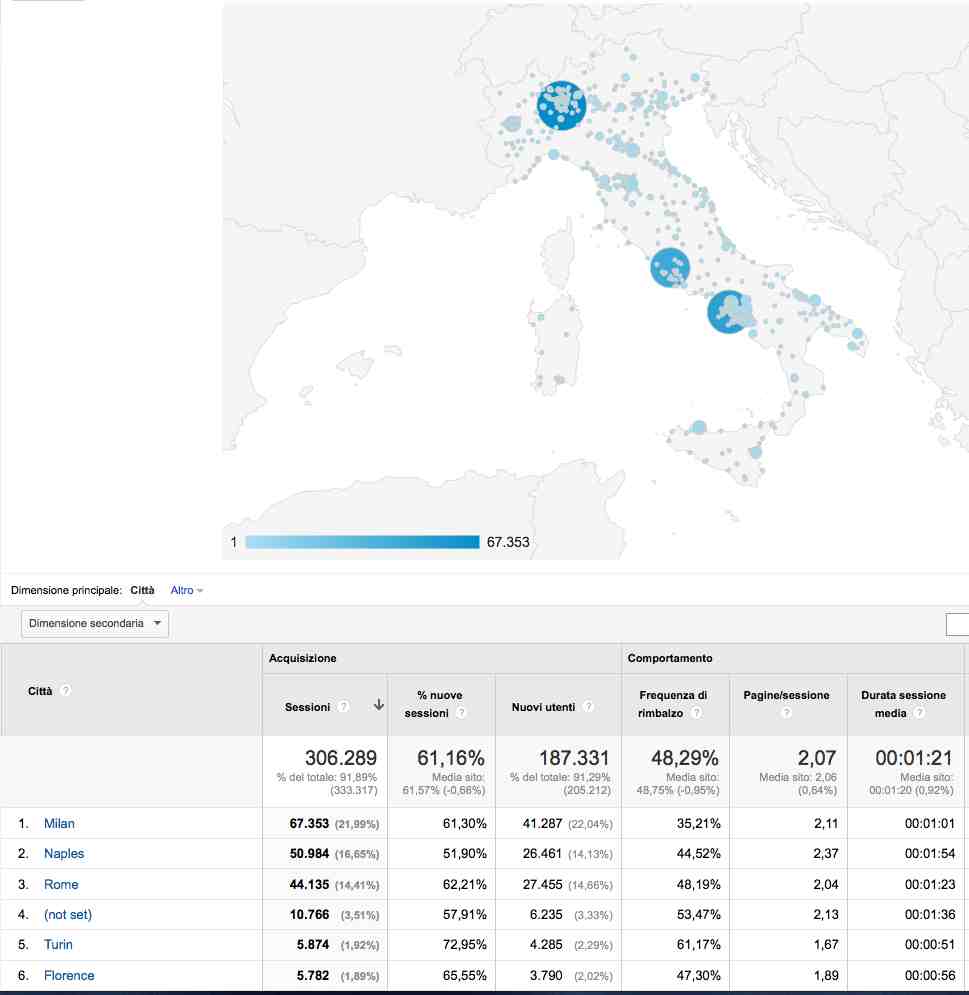Click help icon beside Sessioni column

point(344,707)
